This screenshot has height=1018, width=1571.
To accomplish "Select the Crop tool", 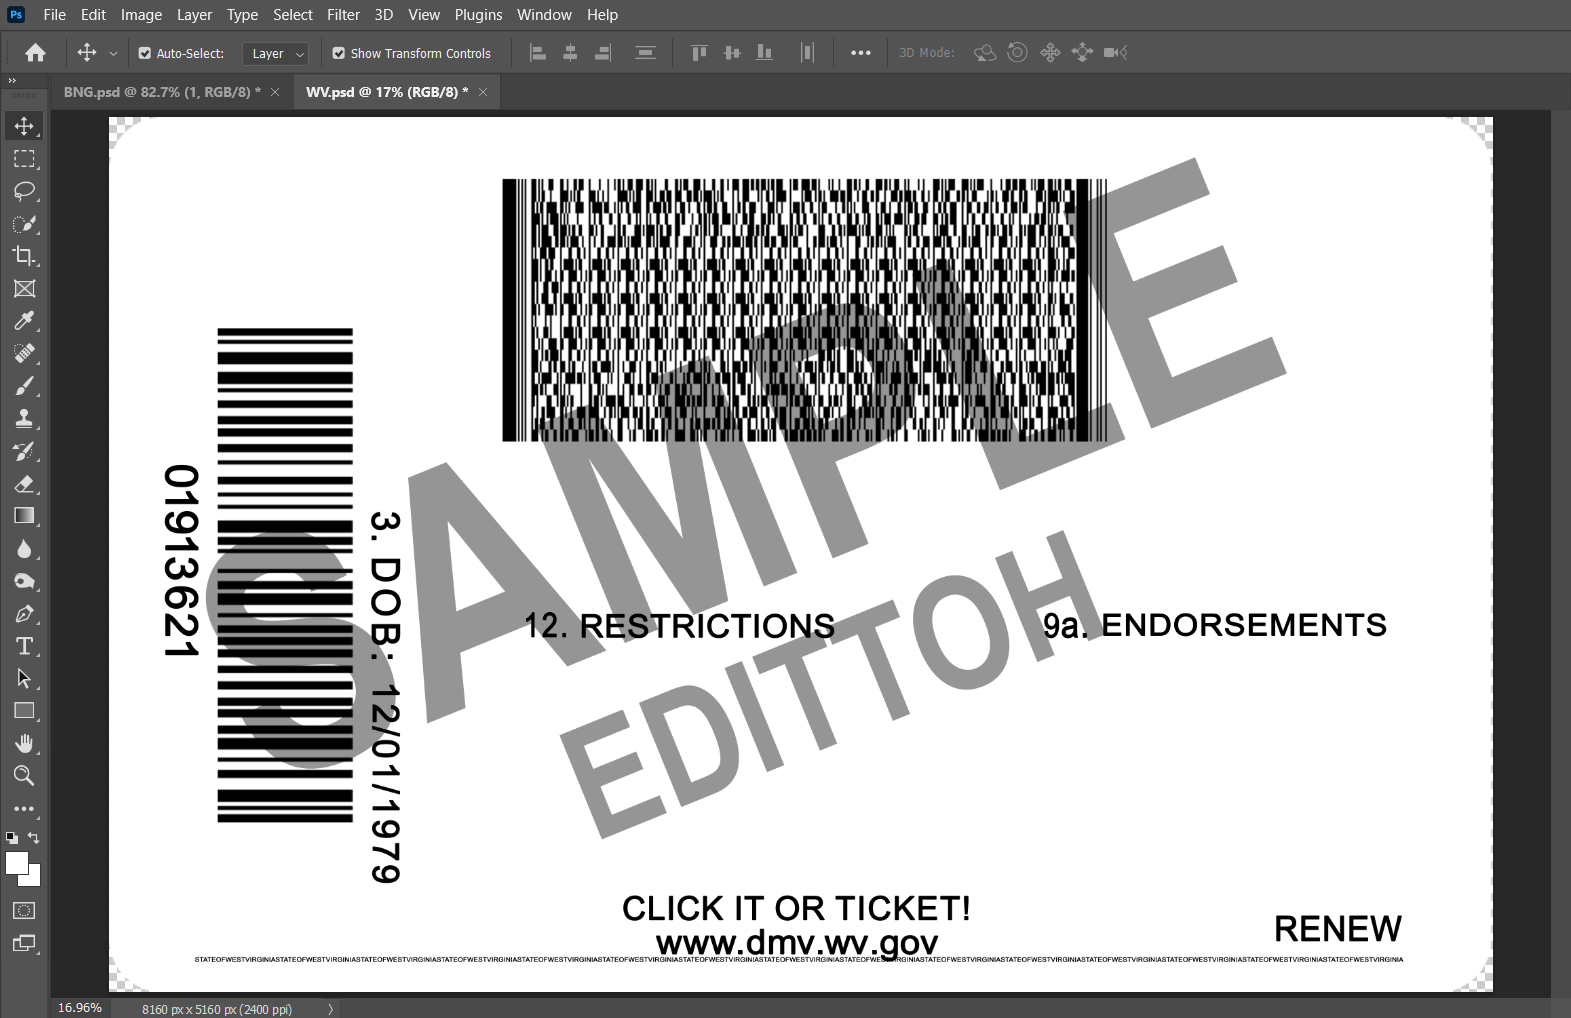I will 24,256.
